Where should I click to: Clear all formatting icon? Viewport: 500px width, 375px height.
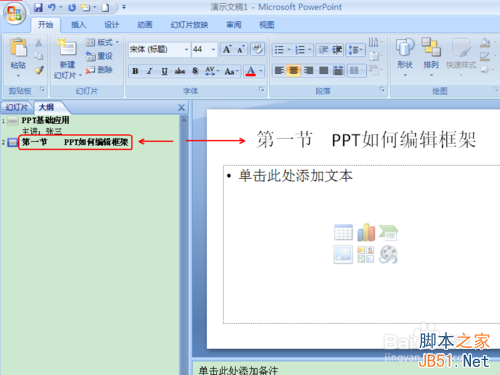257,49
